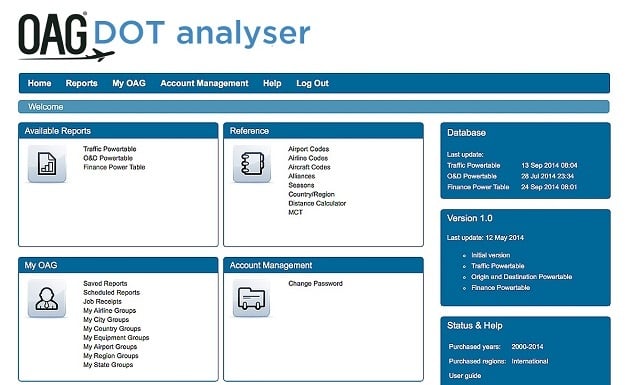Click 'Traffic Powertable' version bullet item
This screenshot has height=385, width=630.
[498, 266]
